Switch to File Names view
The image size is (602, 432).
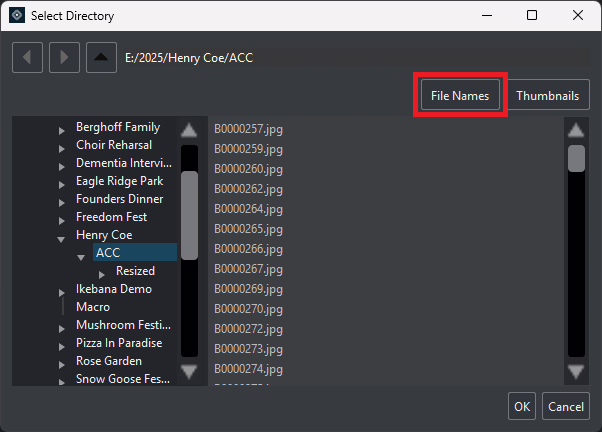pyautogui.click(x=460, y=95)
